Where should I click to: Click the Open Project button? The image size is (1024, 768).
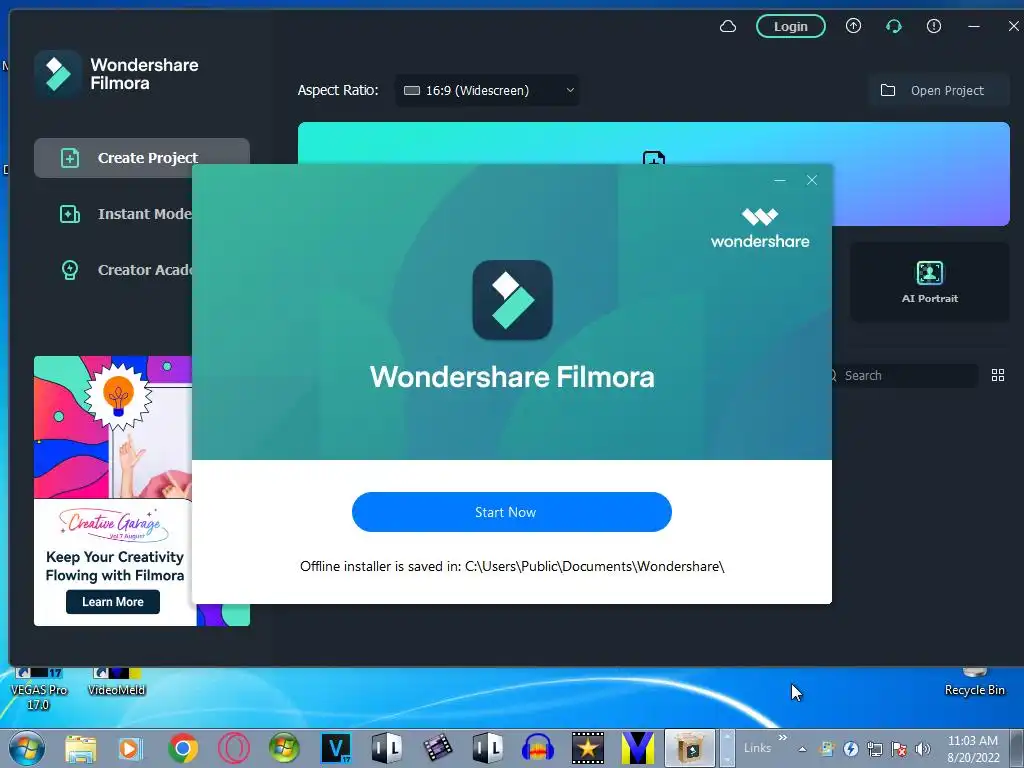[x=938, y=90]
